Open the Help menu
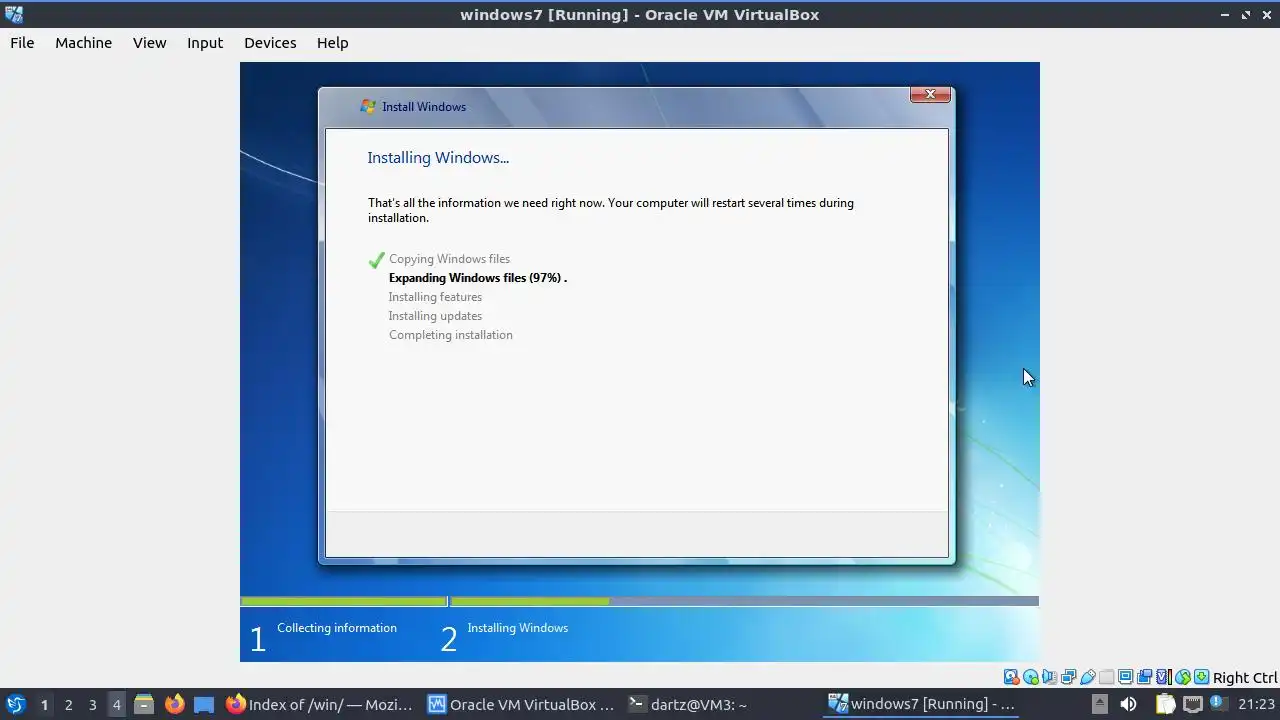 [332, 43]
